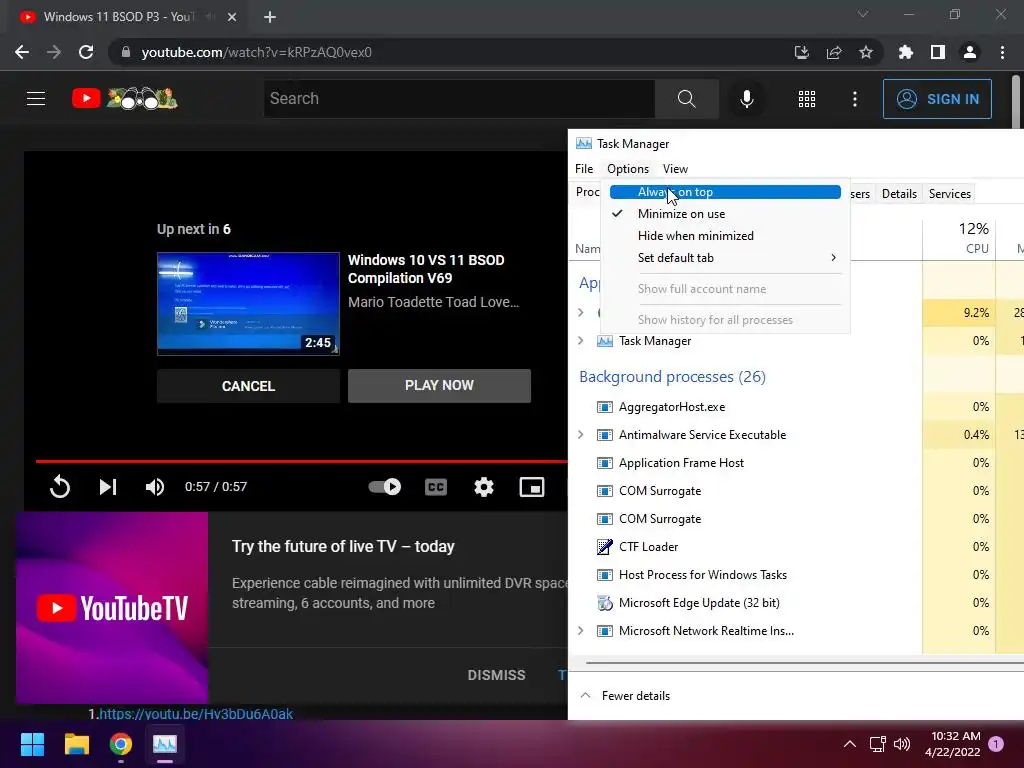Open Chrome's three-dot menu
Screen dimensions: 1024x768
1002,52
